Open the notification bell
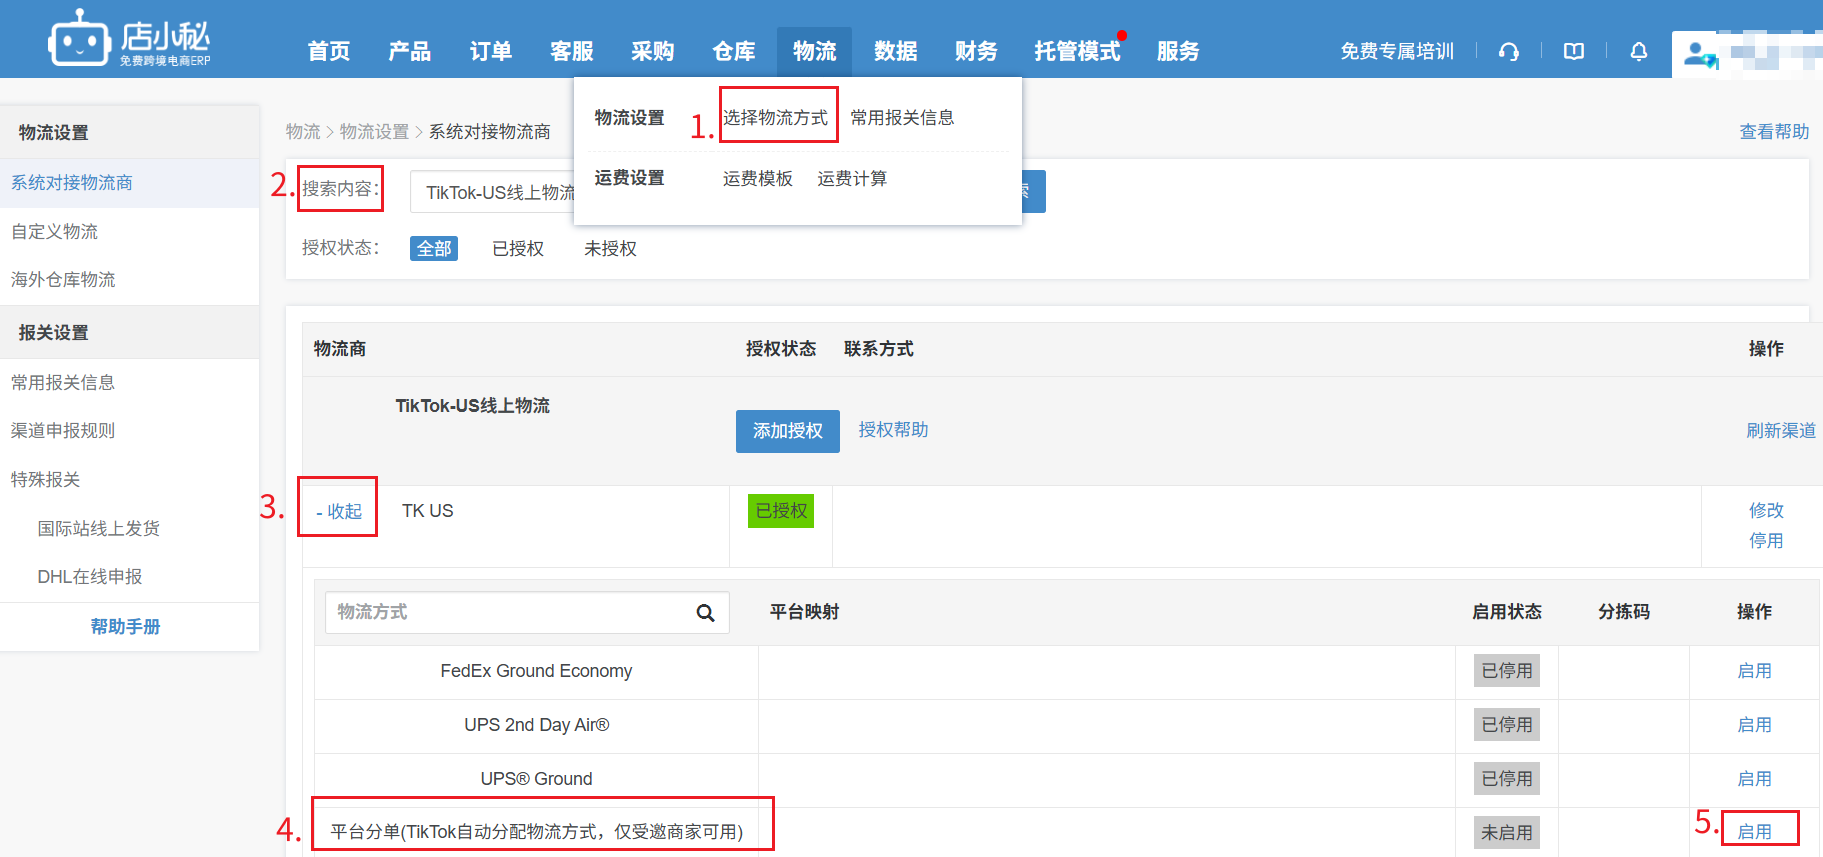The image size is (1823, 857). pos(1639,51)
